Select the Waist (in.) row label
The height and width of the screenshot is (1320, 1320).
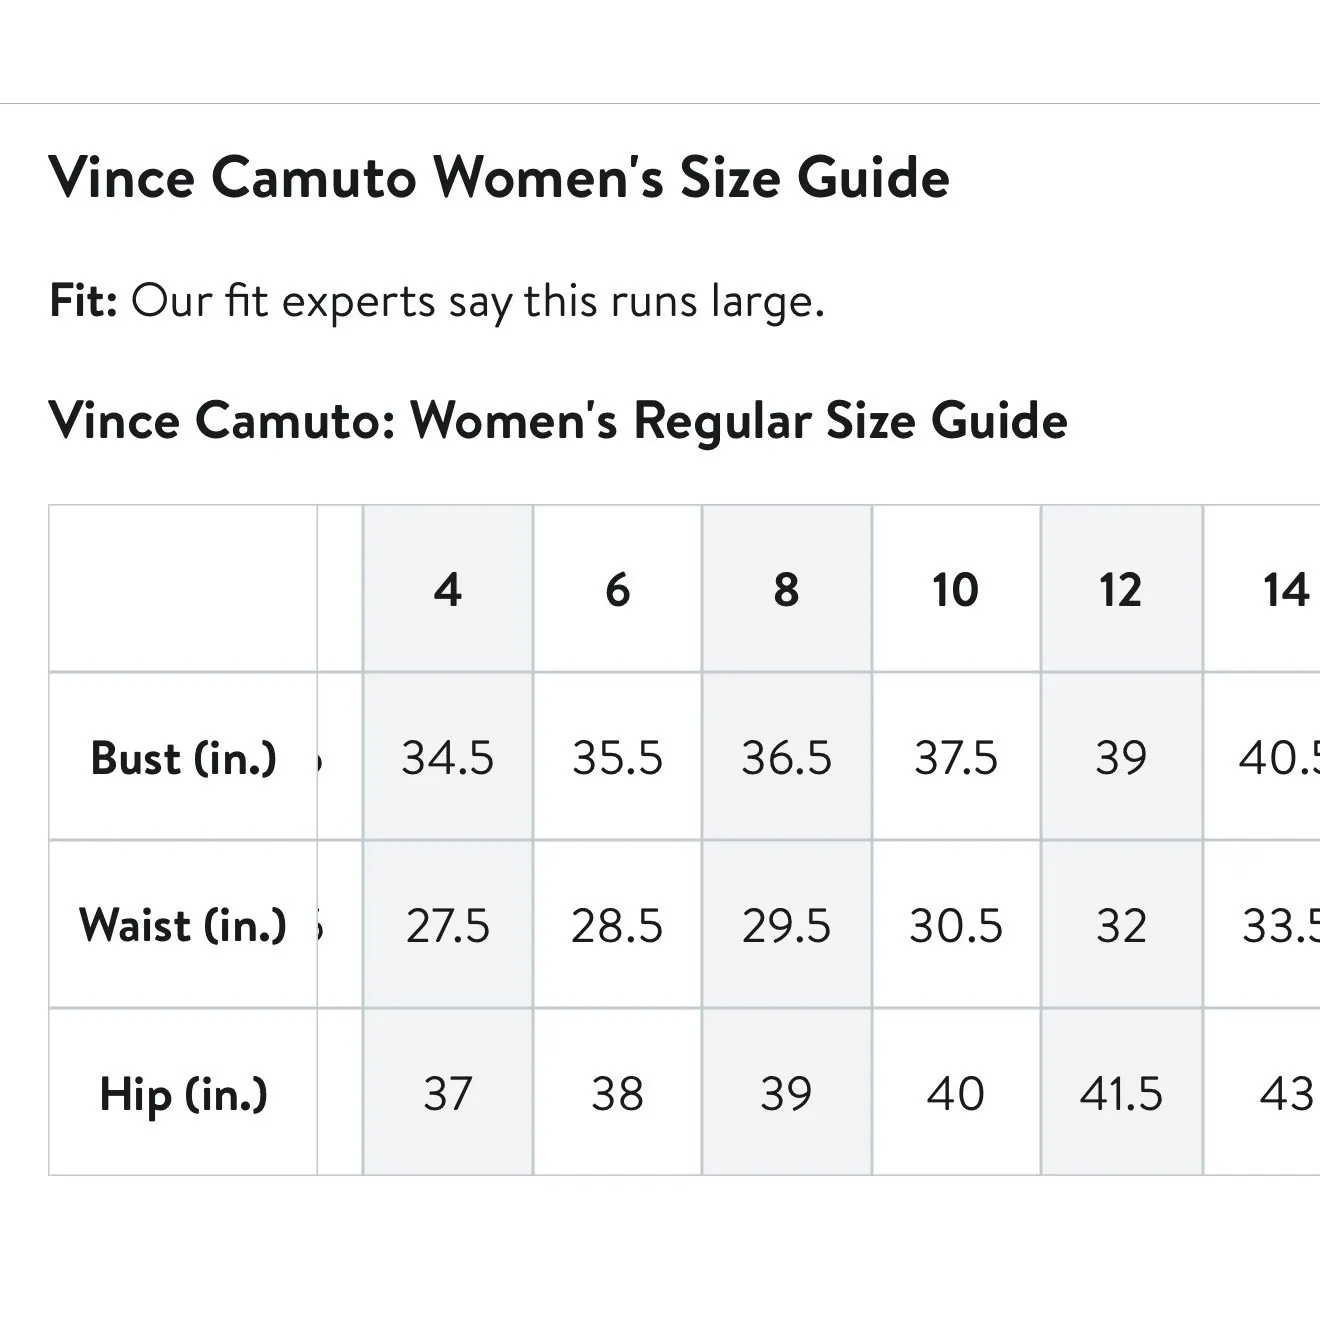[x=183, y=925]
